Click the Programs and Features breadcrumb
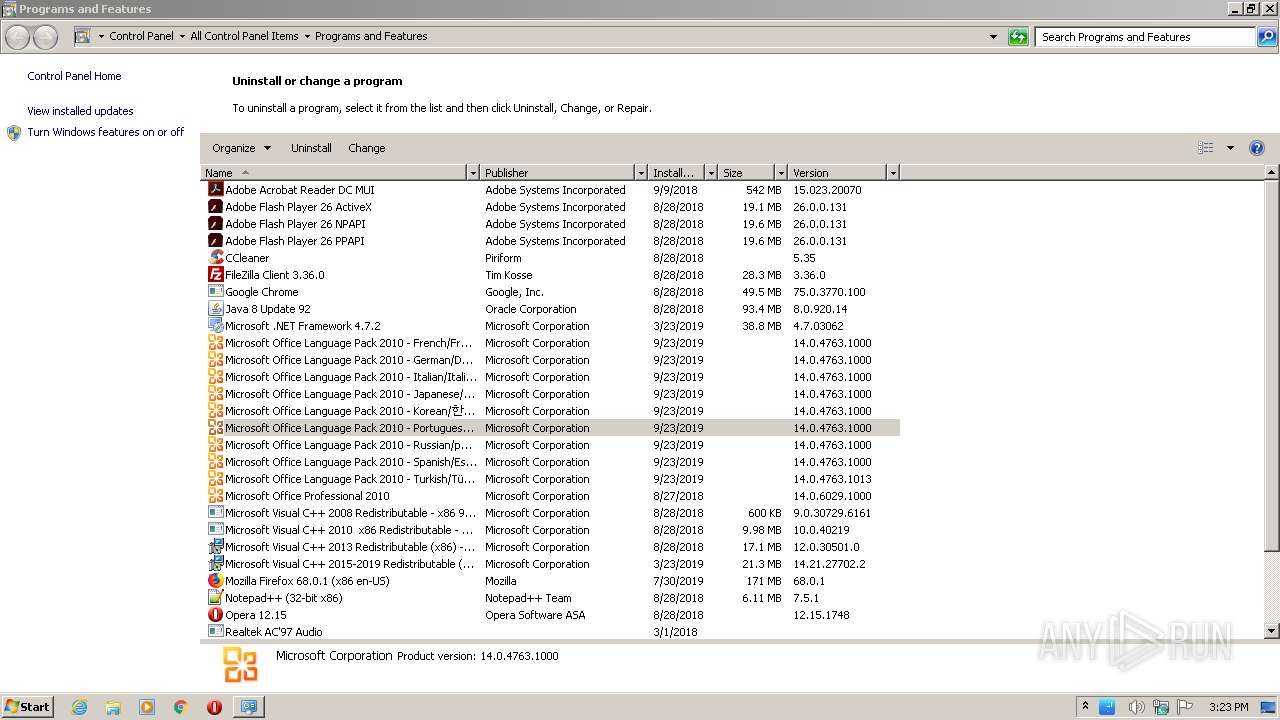The height and width of the screenshot is (720, 1280). point(371,36)
